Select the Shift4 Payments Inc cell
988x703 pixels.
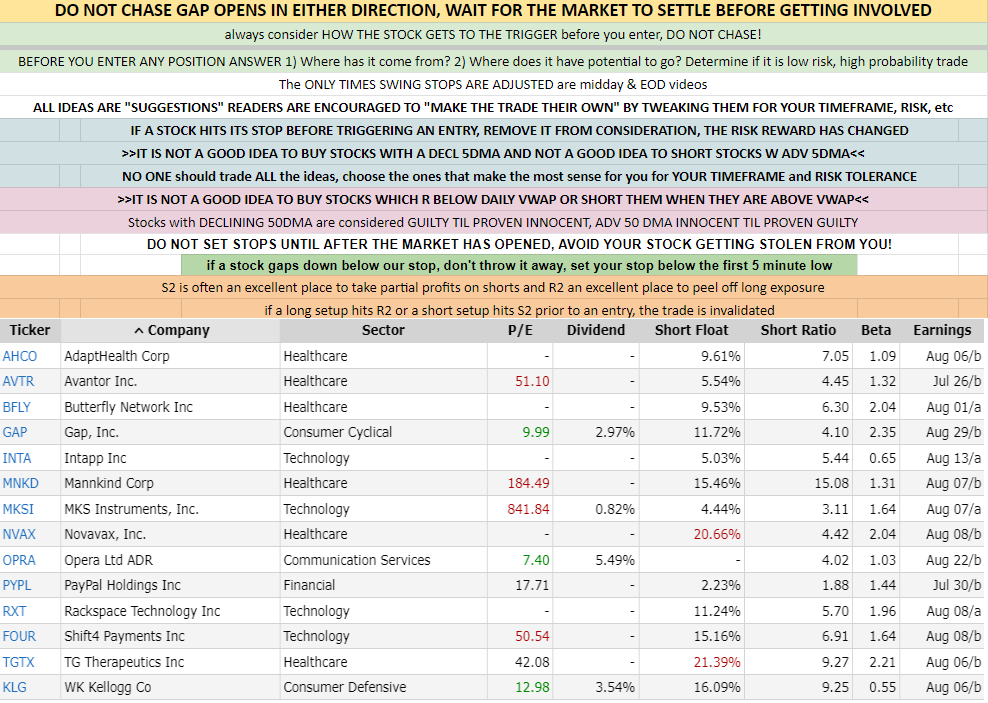coord(170,636)
